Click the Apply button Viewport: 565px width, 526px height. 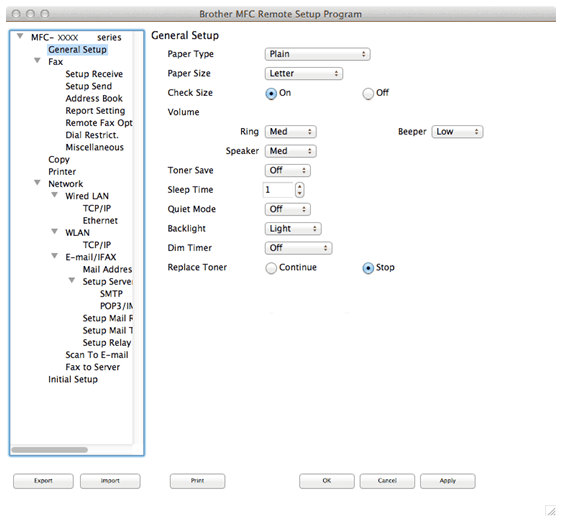[448, 481]
